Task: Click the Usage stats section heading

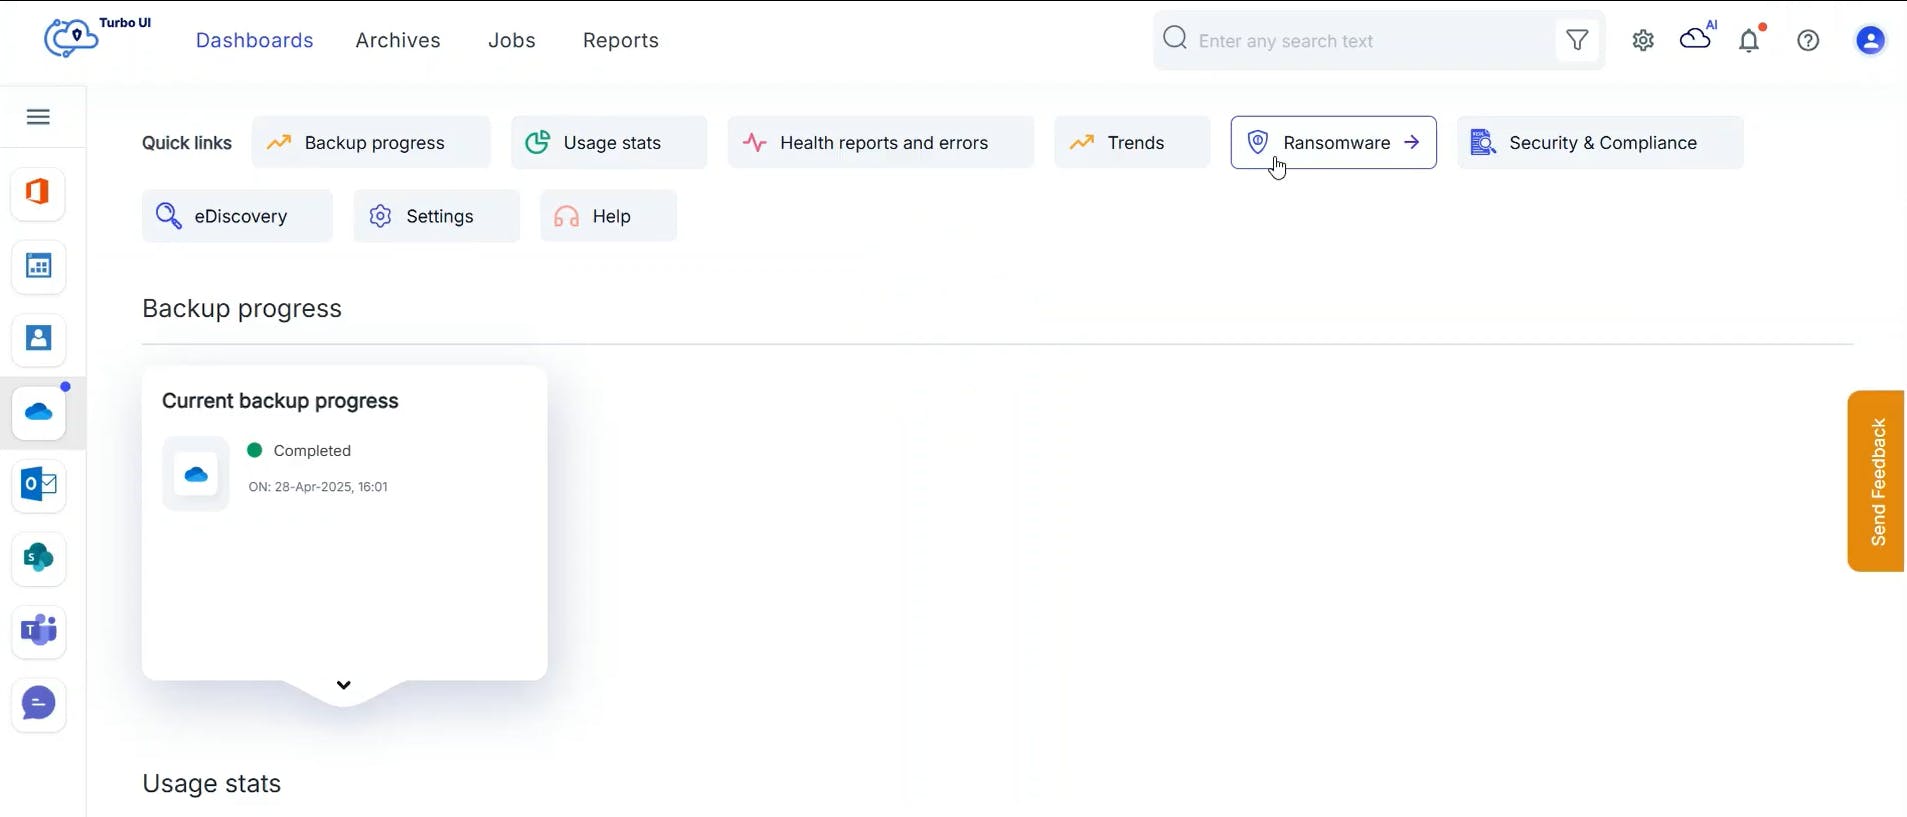Action: [x=211, y=784]
